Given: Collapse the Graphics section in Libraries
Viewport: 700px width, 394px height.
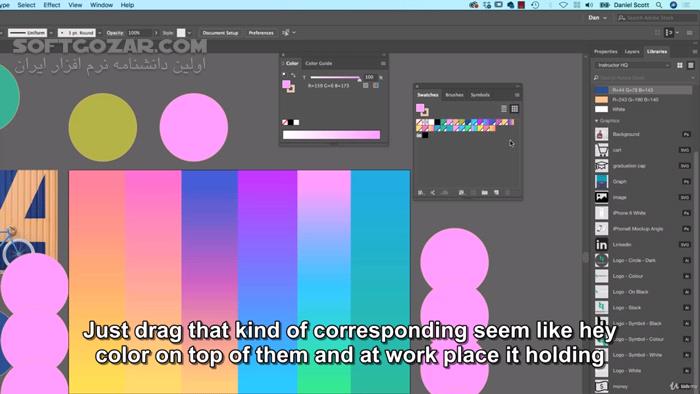Looking at the screenshot, I should (x=596, y=121).
